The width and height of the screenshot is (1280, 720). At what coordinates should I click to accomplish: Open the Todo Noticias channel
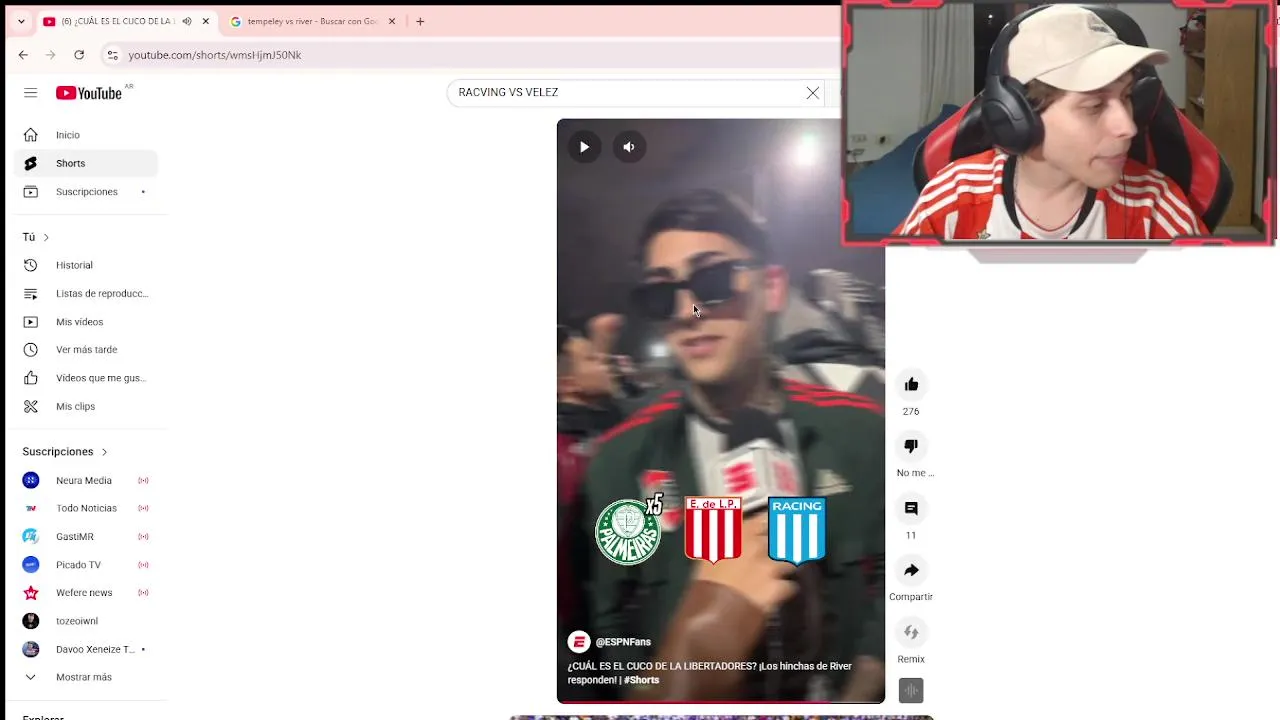87,508
